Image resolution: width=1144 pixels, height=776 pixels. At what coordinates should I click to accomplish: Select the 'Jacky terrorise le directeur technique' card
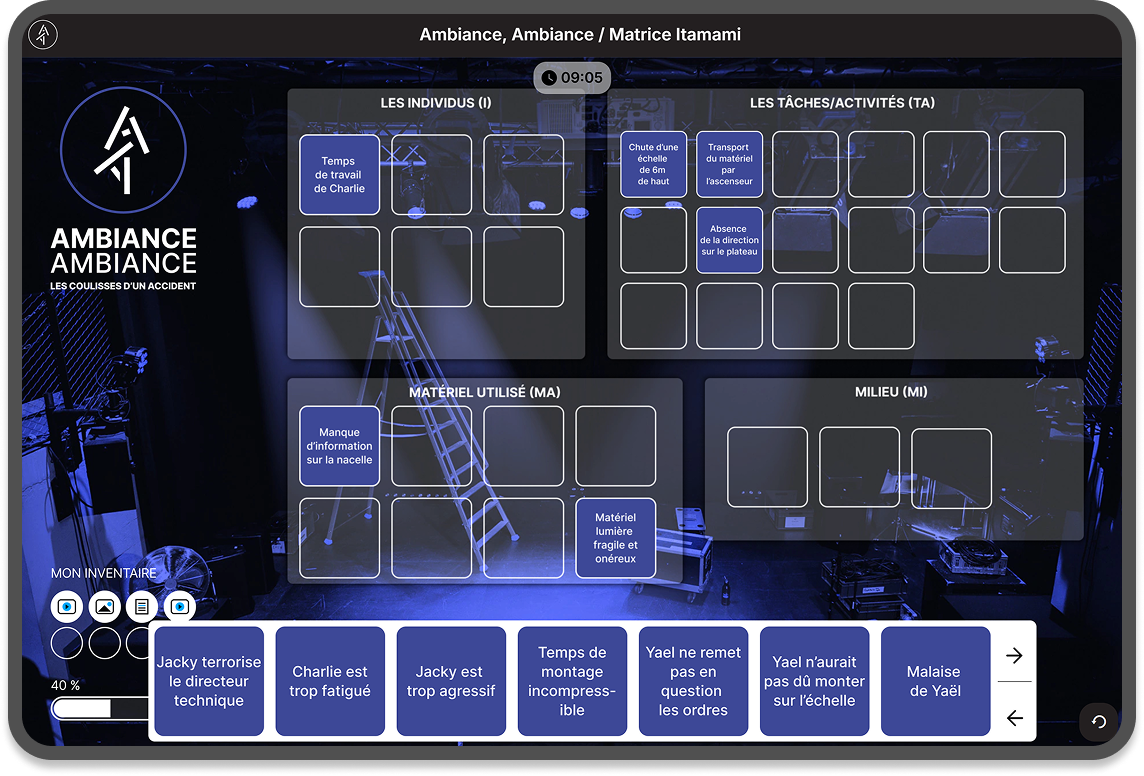(209, 681)
